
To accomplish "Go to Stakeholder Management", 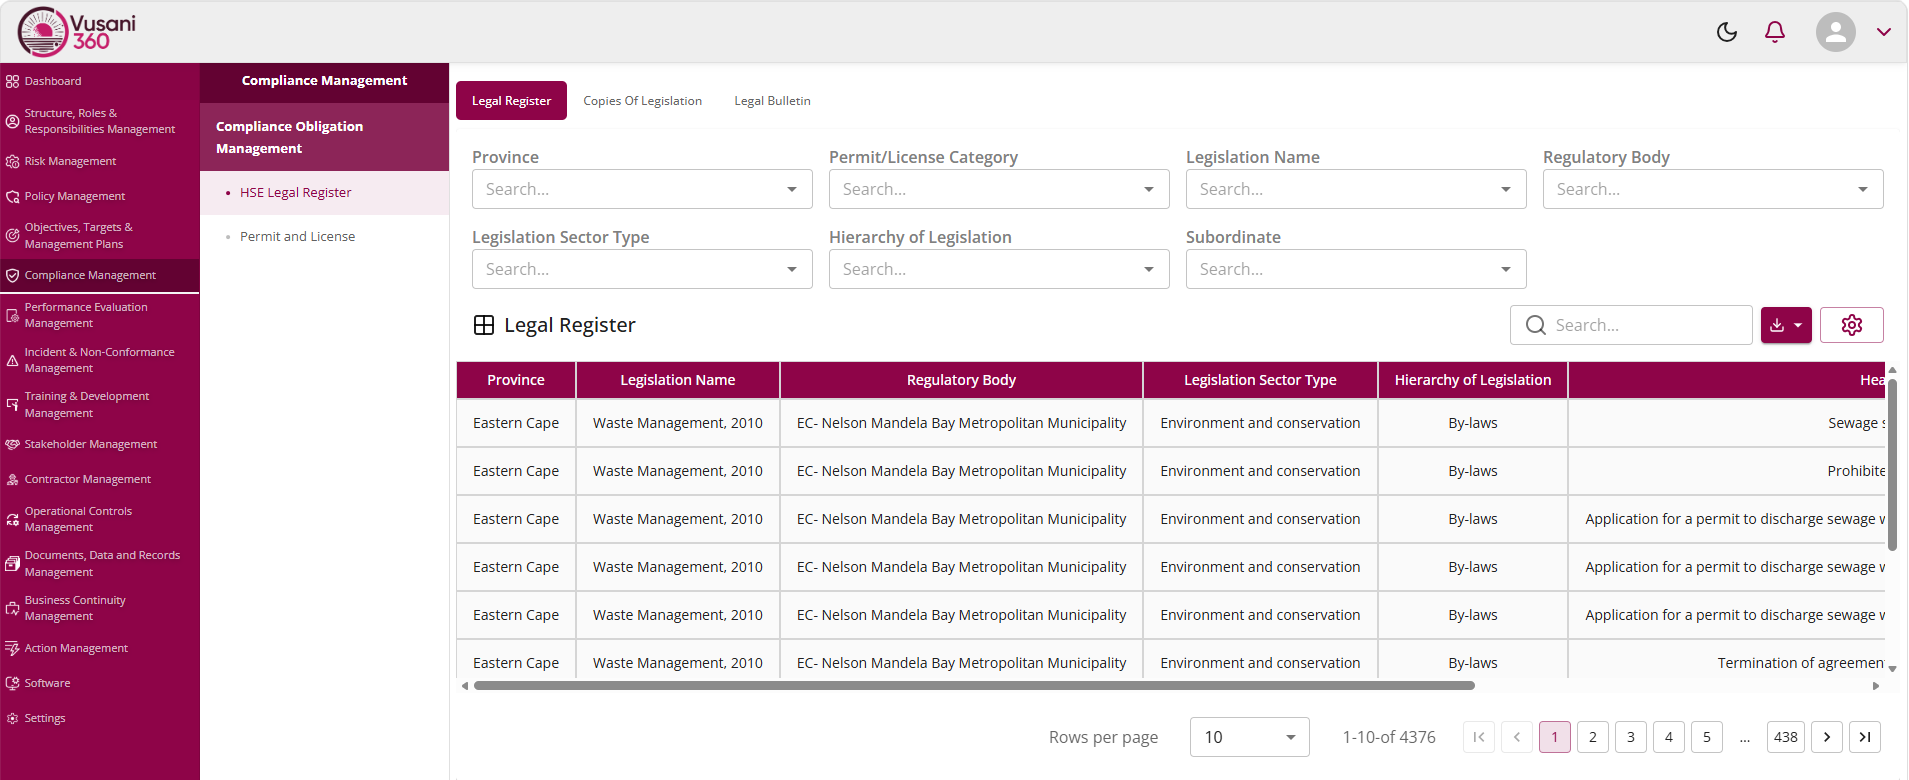I will pos(100,444).
